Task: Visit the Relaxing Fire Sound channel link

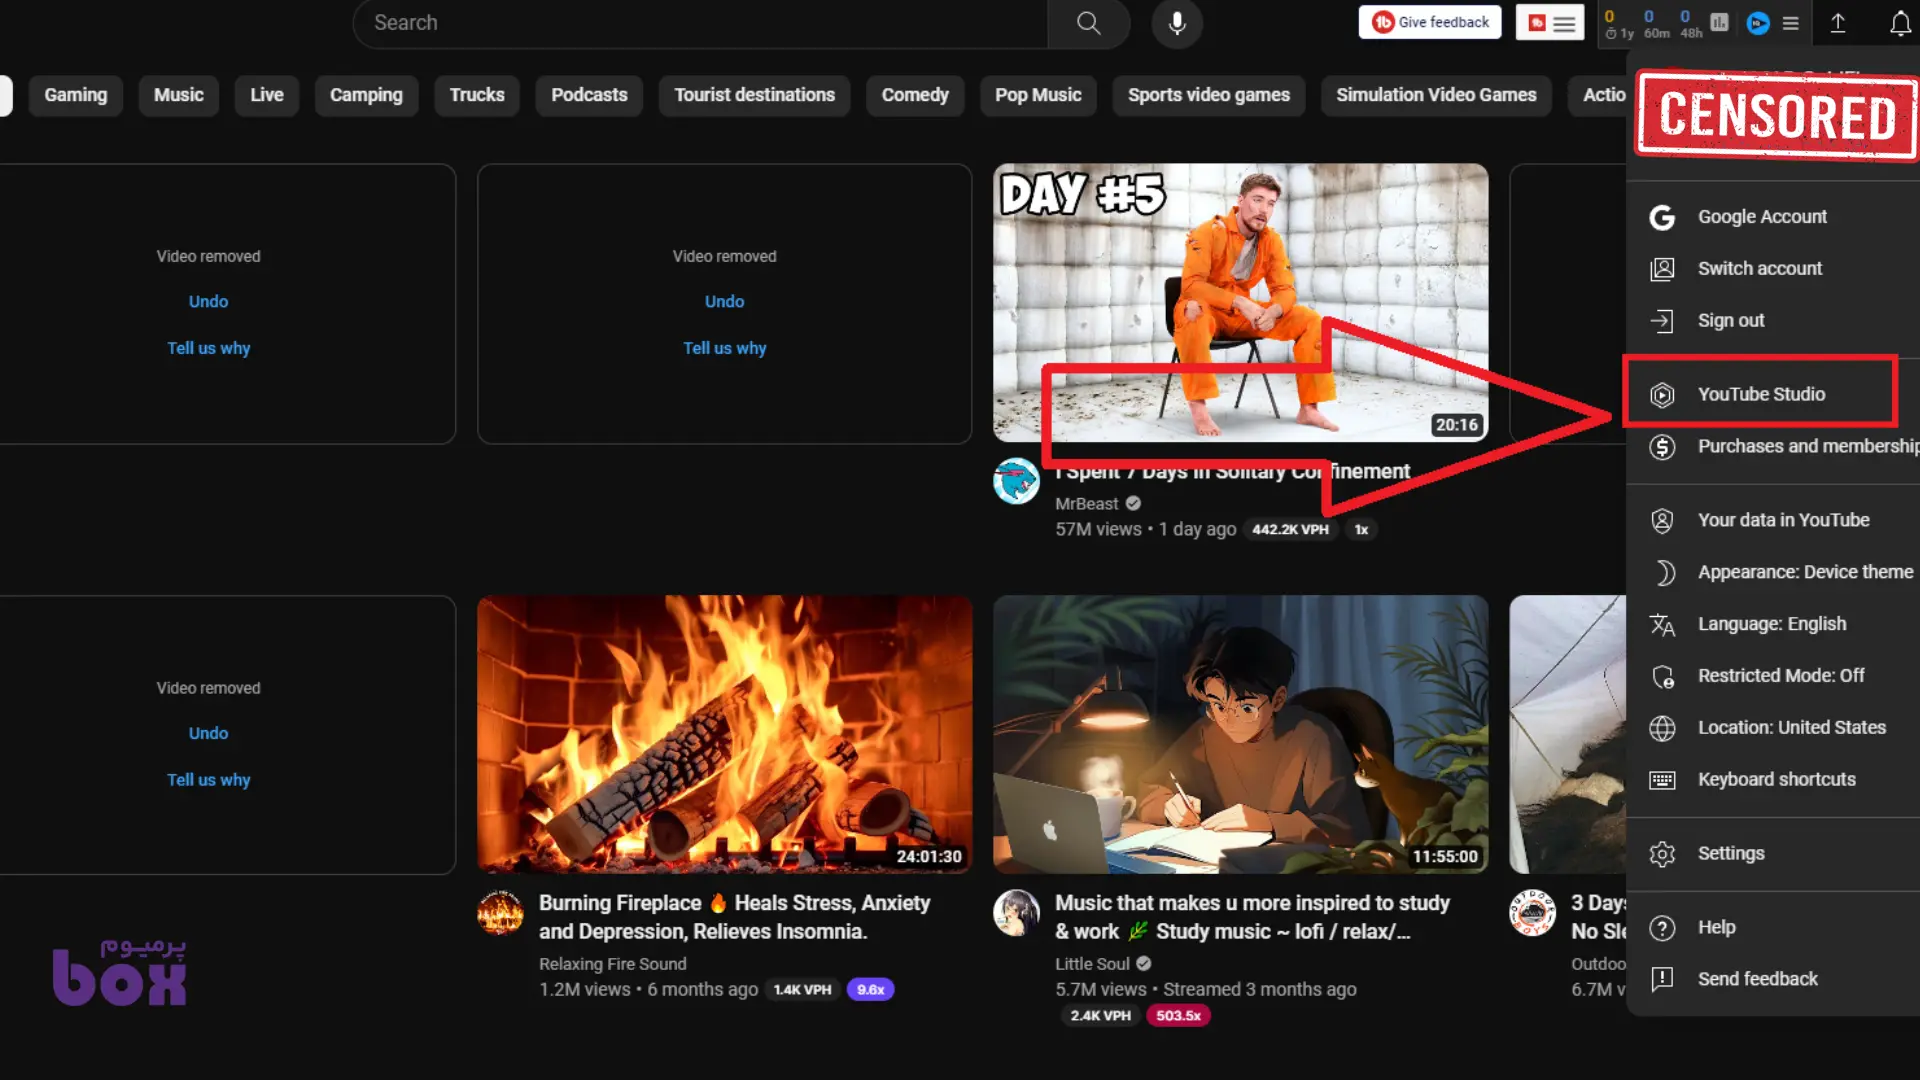Action: coord(612,964)
